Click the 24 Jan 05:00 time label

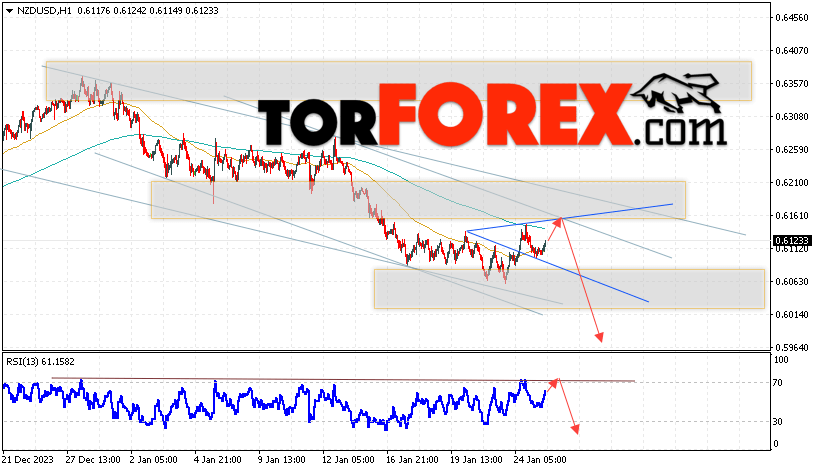click(540, 460)
